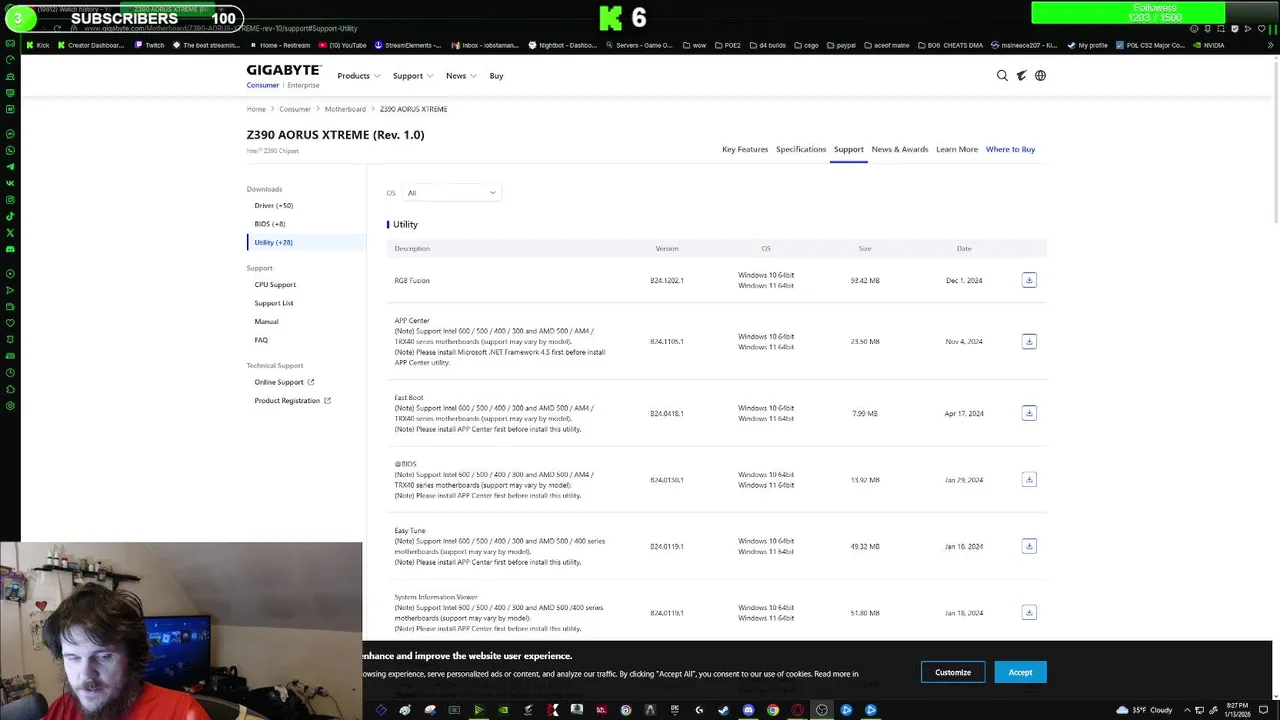The width and height of the screenshot is (1280, 720).
Task: Switch to Enterprise site
Action: coord(303,85)
